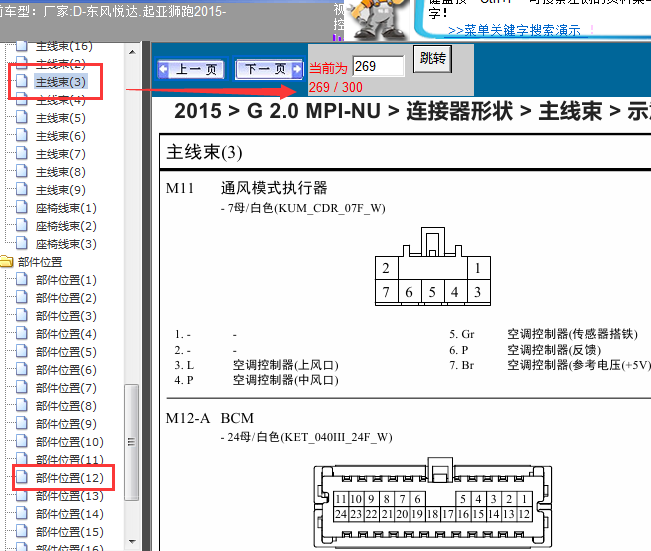This screenshot has width=651, height=551.
Task: Focus the page number field showing 269
Action: coord(378,66)
